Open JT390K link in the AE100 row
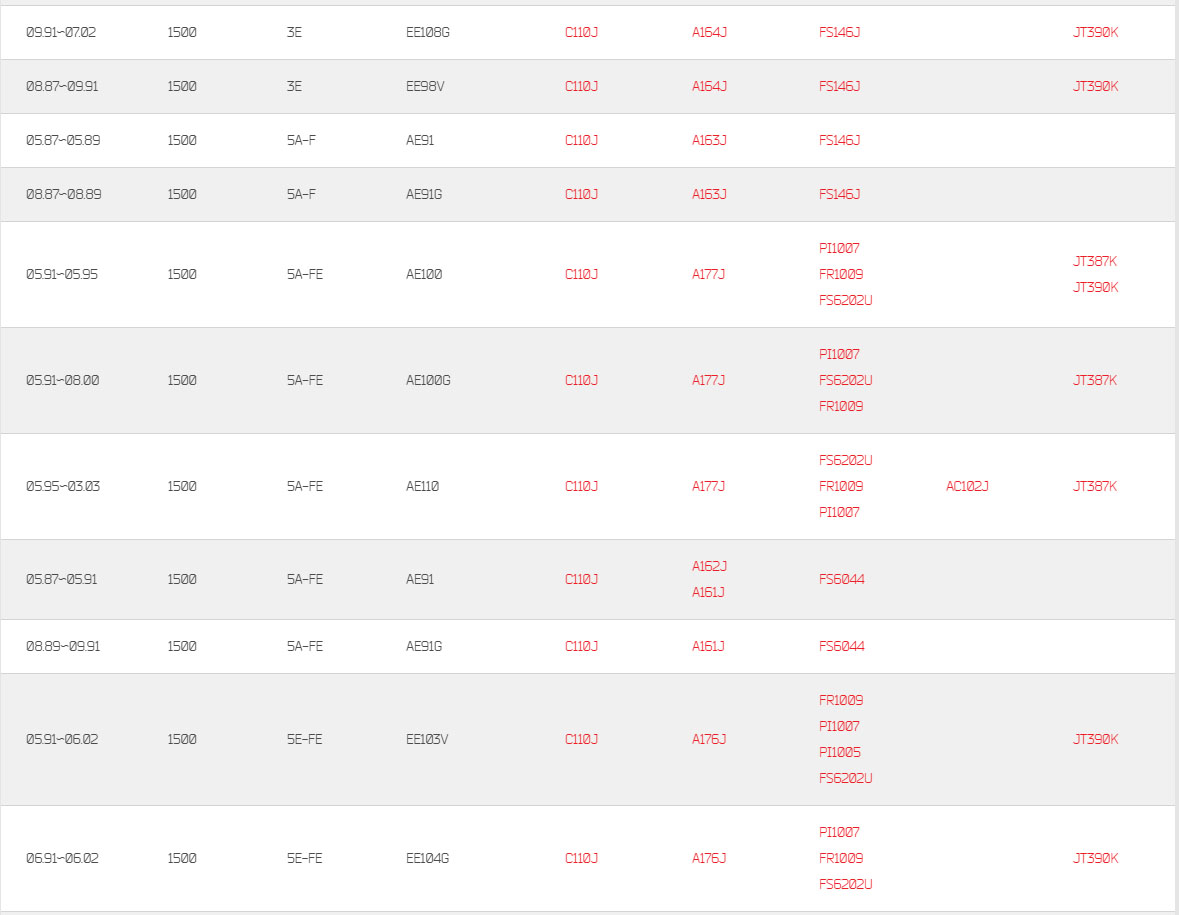 [1095, 287]
